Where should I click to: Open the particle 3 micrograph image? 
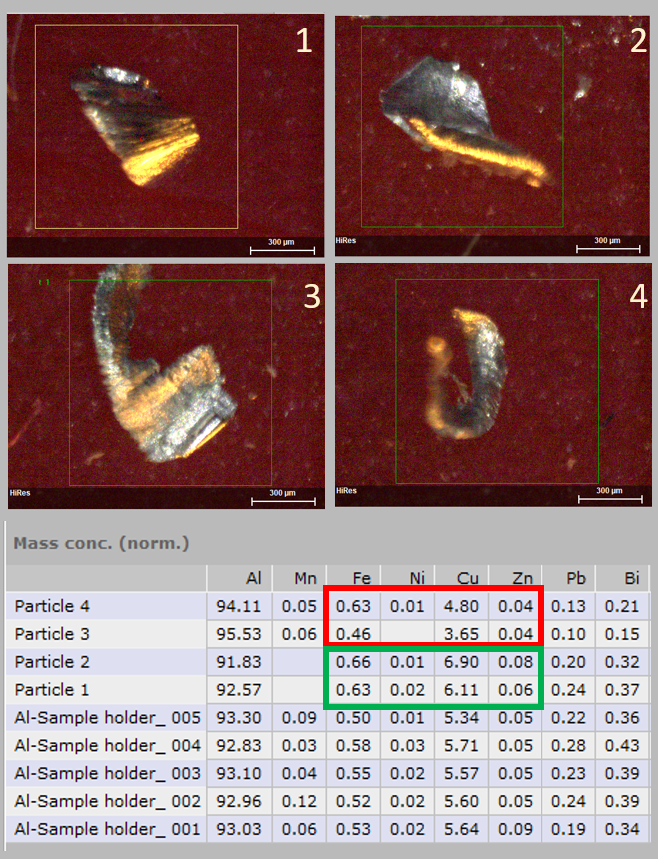point(165,385)
